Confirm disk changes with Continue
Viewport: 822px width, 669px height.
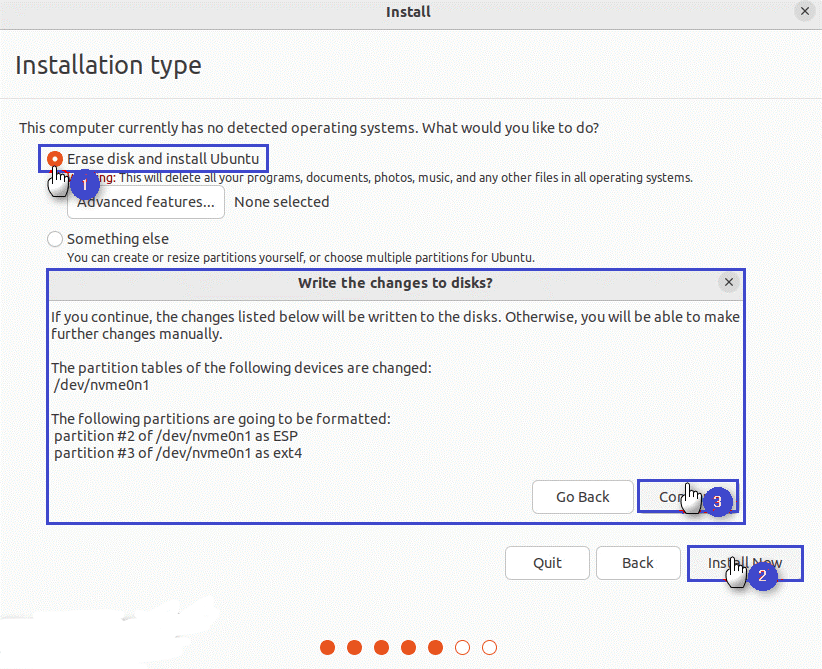pos(686,497)
